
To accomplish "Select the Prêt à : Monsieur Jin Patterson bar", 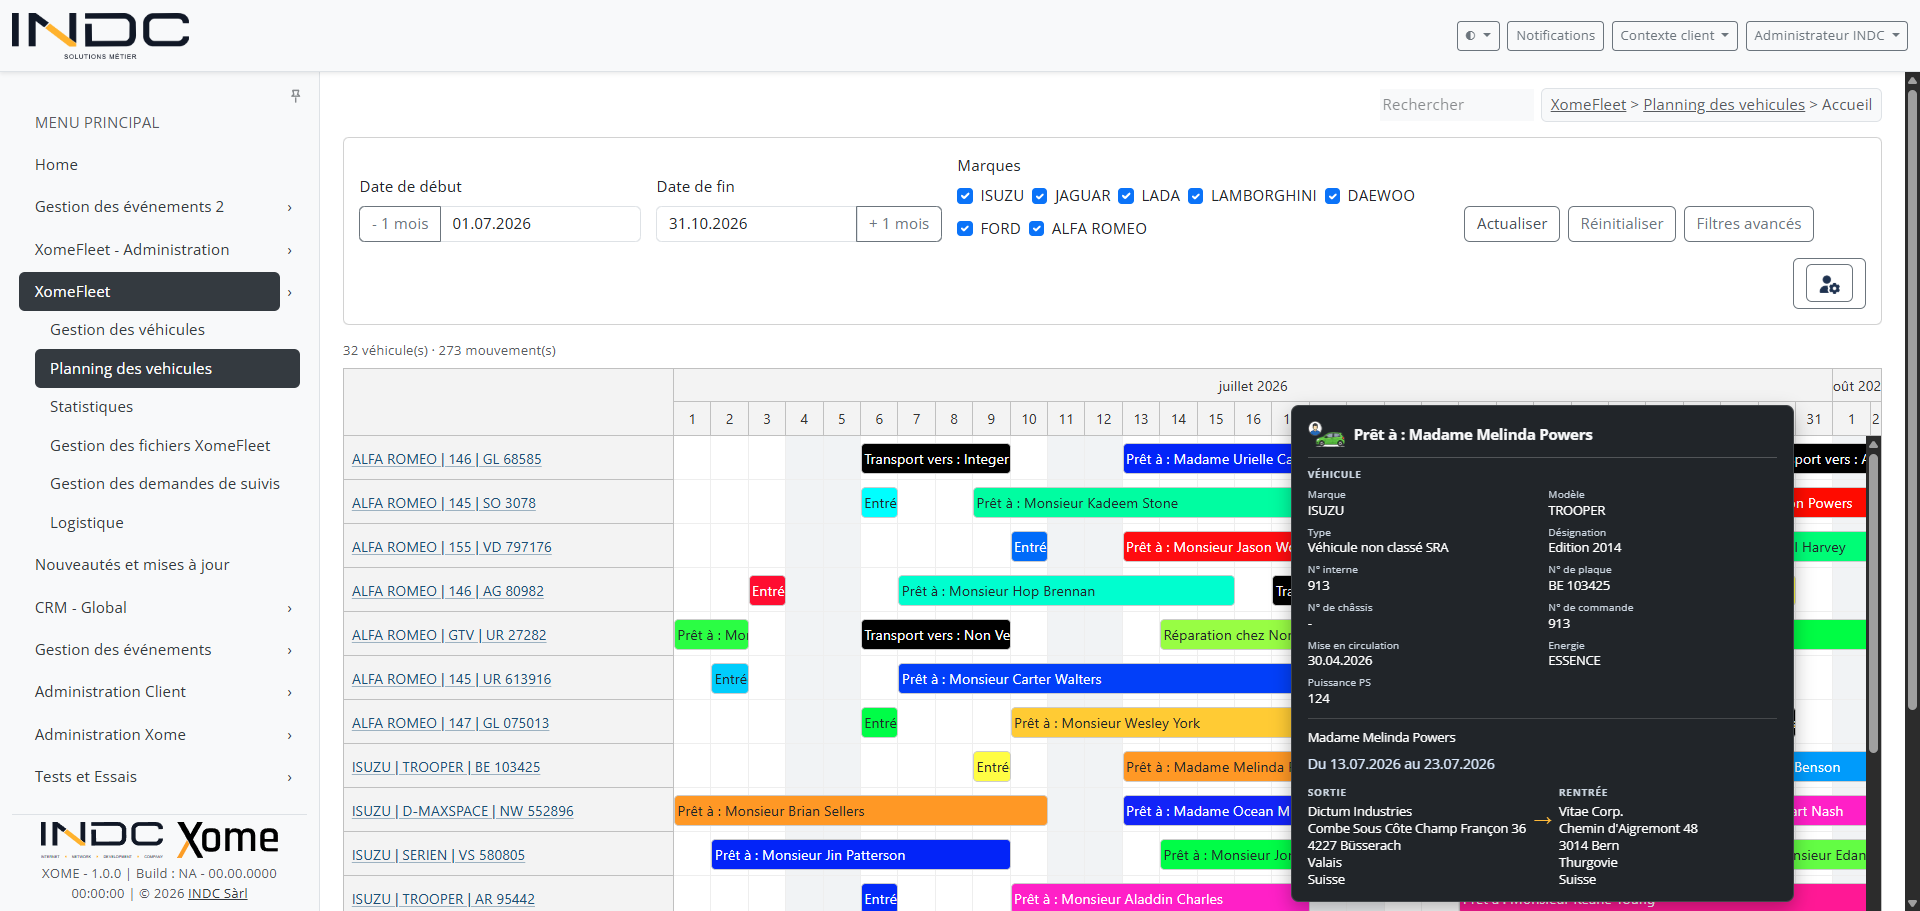I will point(861,855).
